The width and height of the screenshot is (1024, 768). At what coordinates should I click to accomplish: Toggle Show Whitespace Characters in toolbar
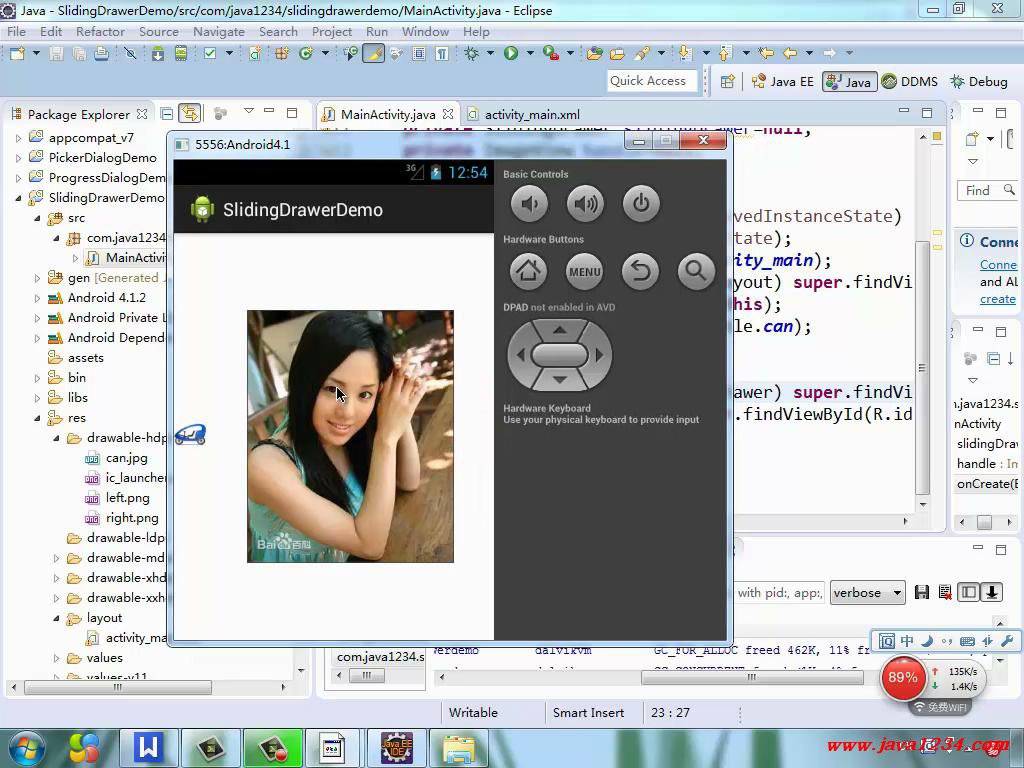pos(442,54)
